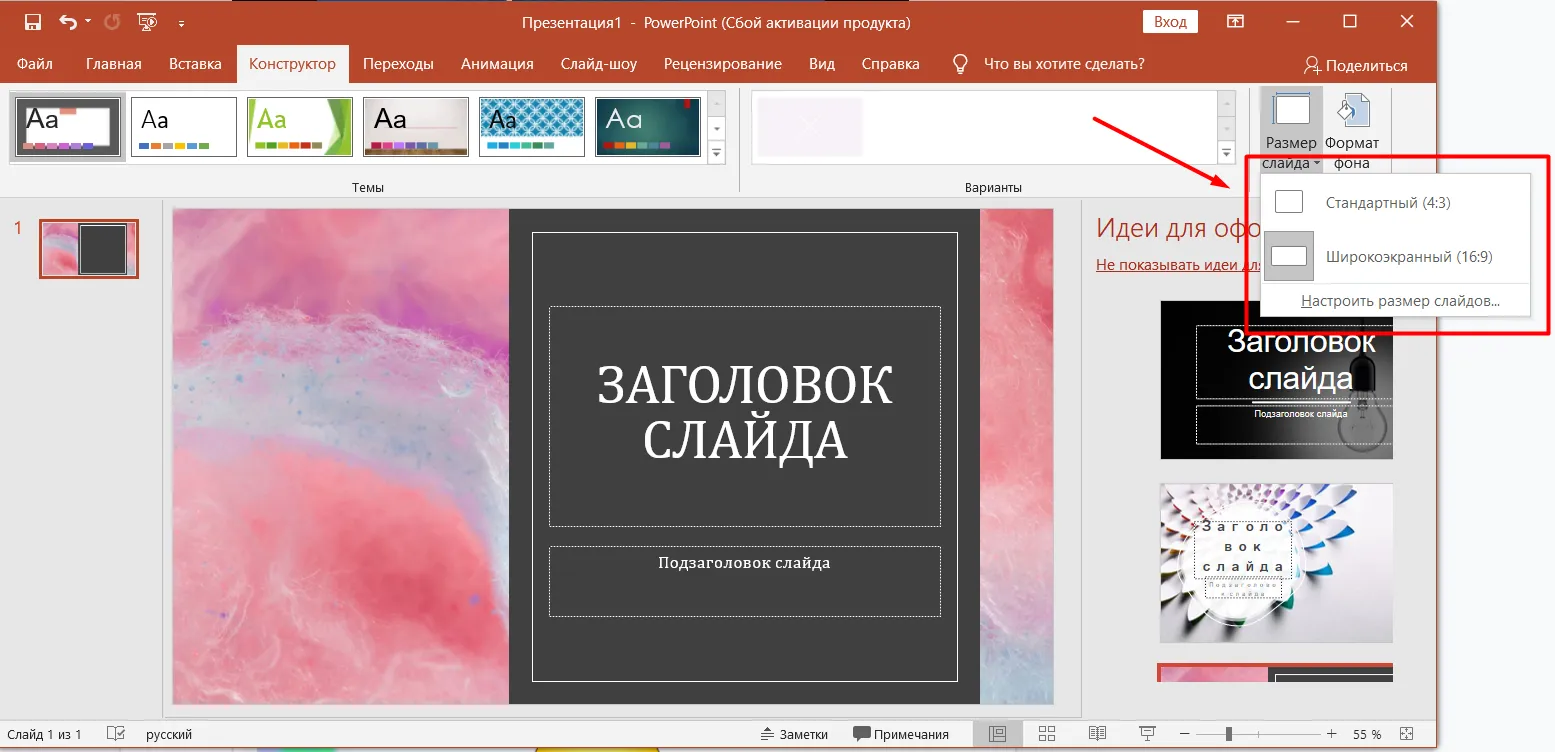
Task: Switch to slide sorter view icon
Action: (x=1047, y=734)
